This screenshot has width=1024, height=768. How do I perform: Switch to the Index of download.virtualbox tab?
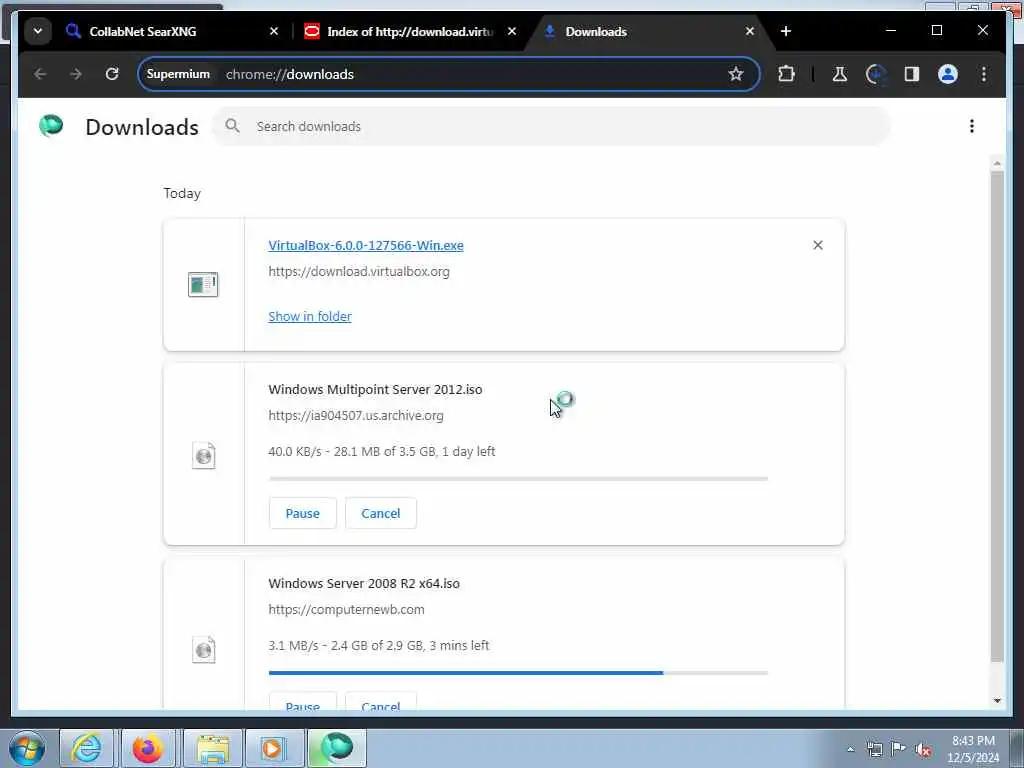click(410, 31)
